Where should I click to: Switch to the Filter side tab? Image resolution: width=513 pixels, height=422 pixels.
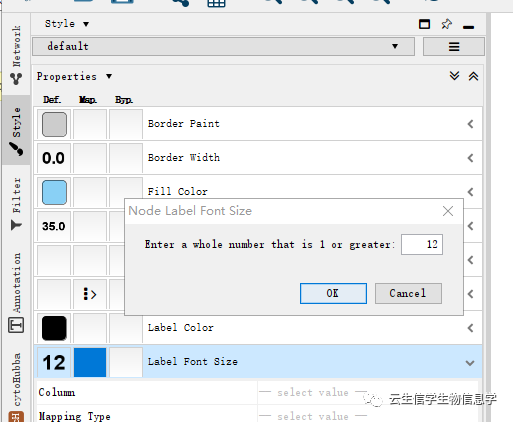16,203
